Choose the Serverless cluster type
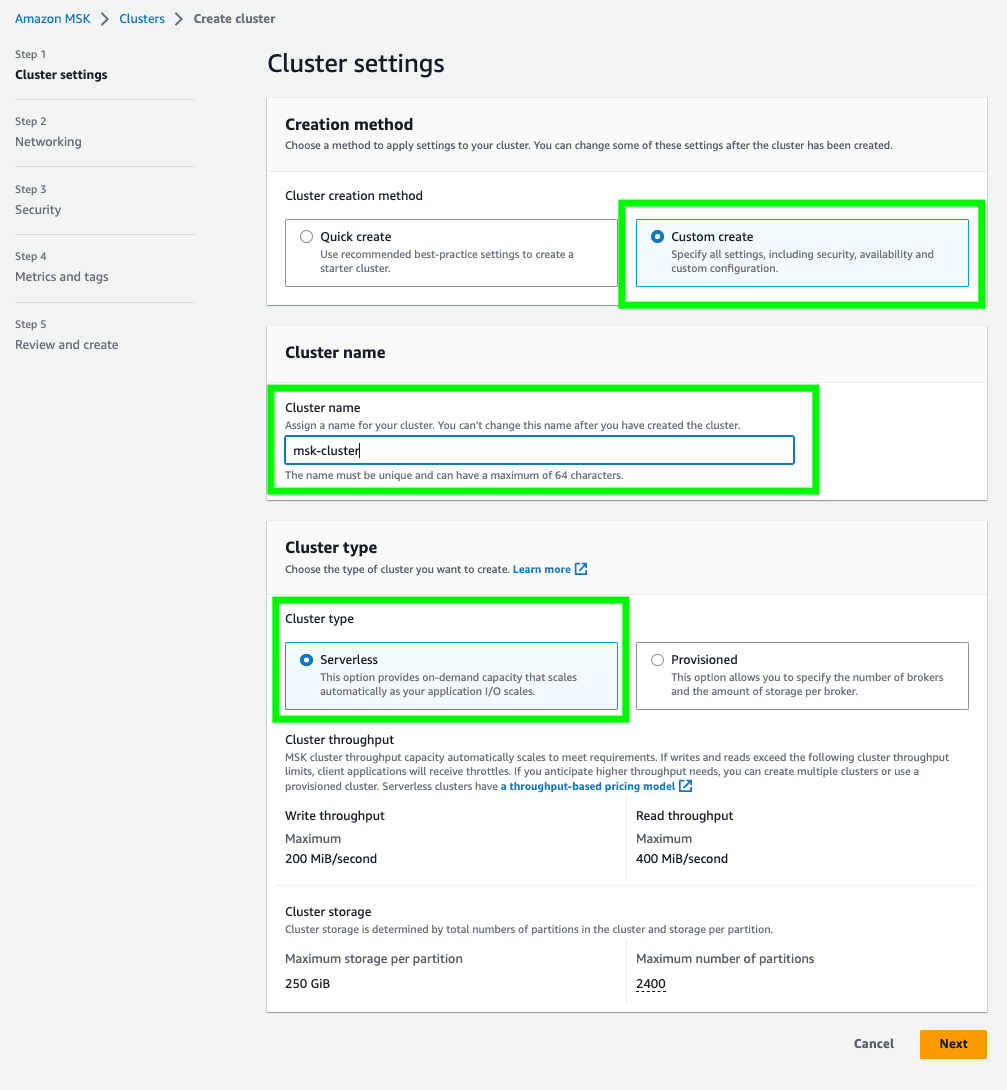 pos(451,676)
